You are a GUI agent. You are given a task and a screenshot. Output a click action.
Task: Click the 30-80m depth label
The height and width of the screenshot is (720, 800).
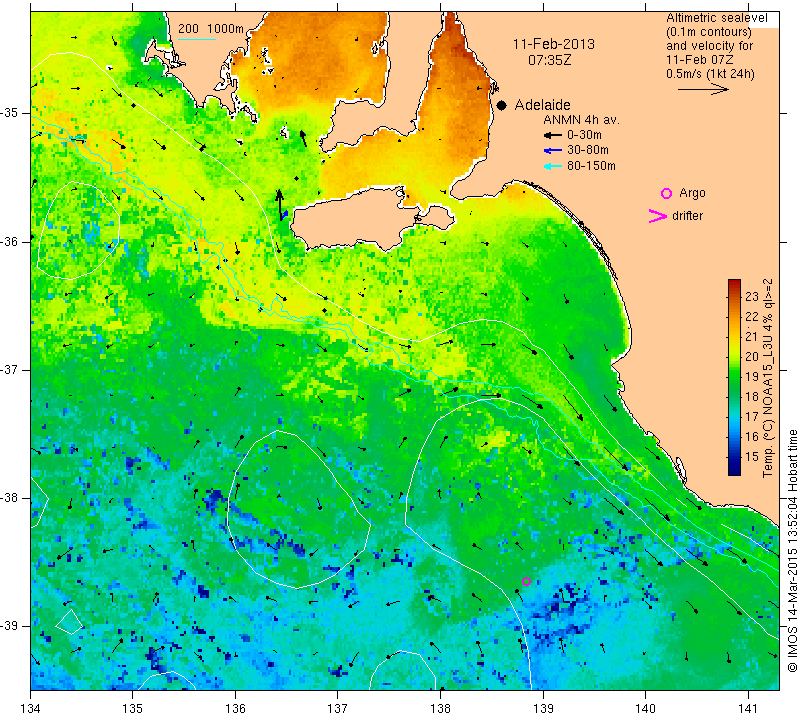pyautogui.click(x=588, y=150)
